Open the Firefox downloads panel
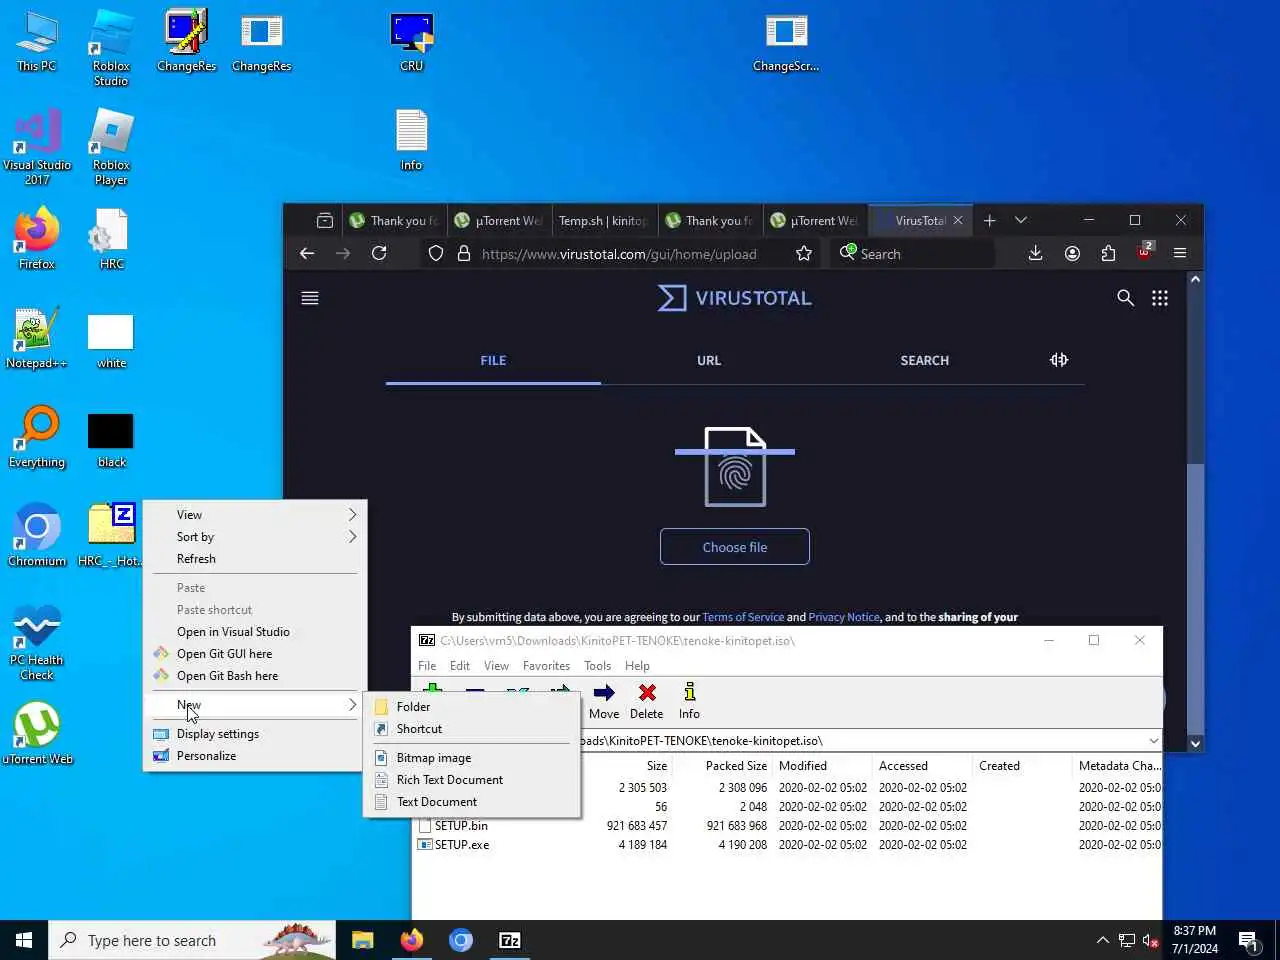1280x960 pixels. tap(1036, 253)
